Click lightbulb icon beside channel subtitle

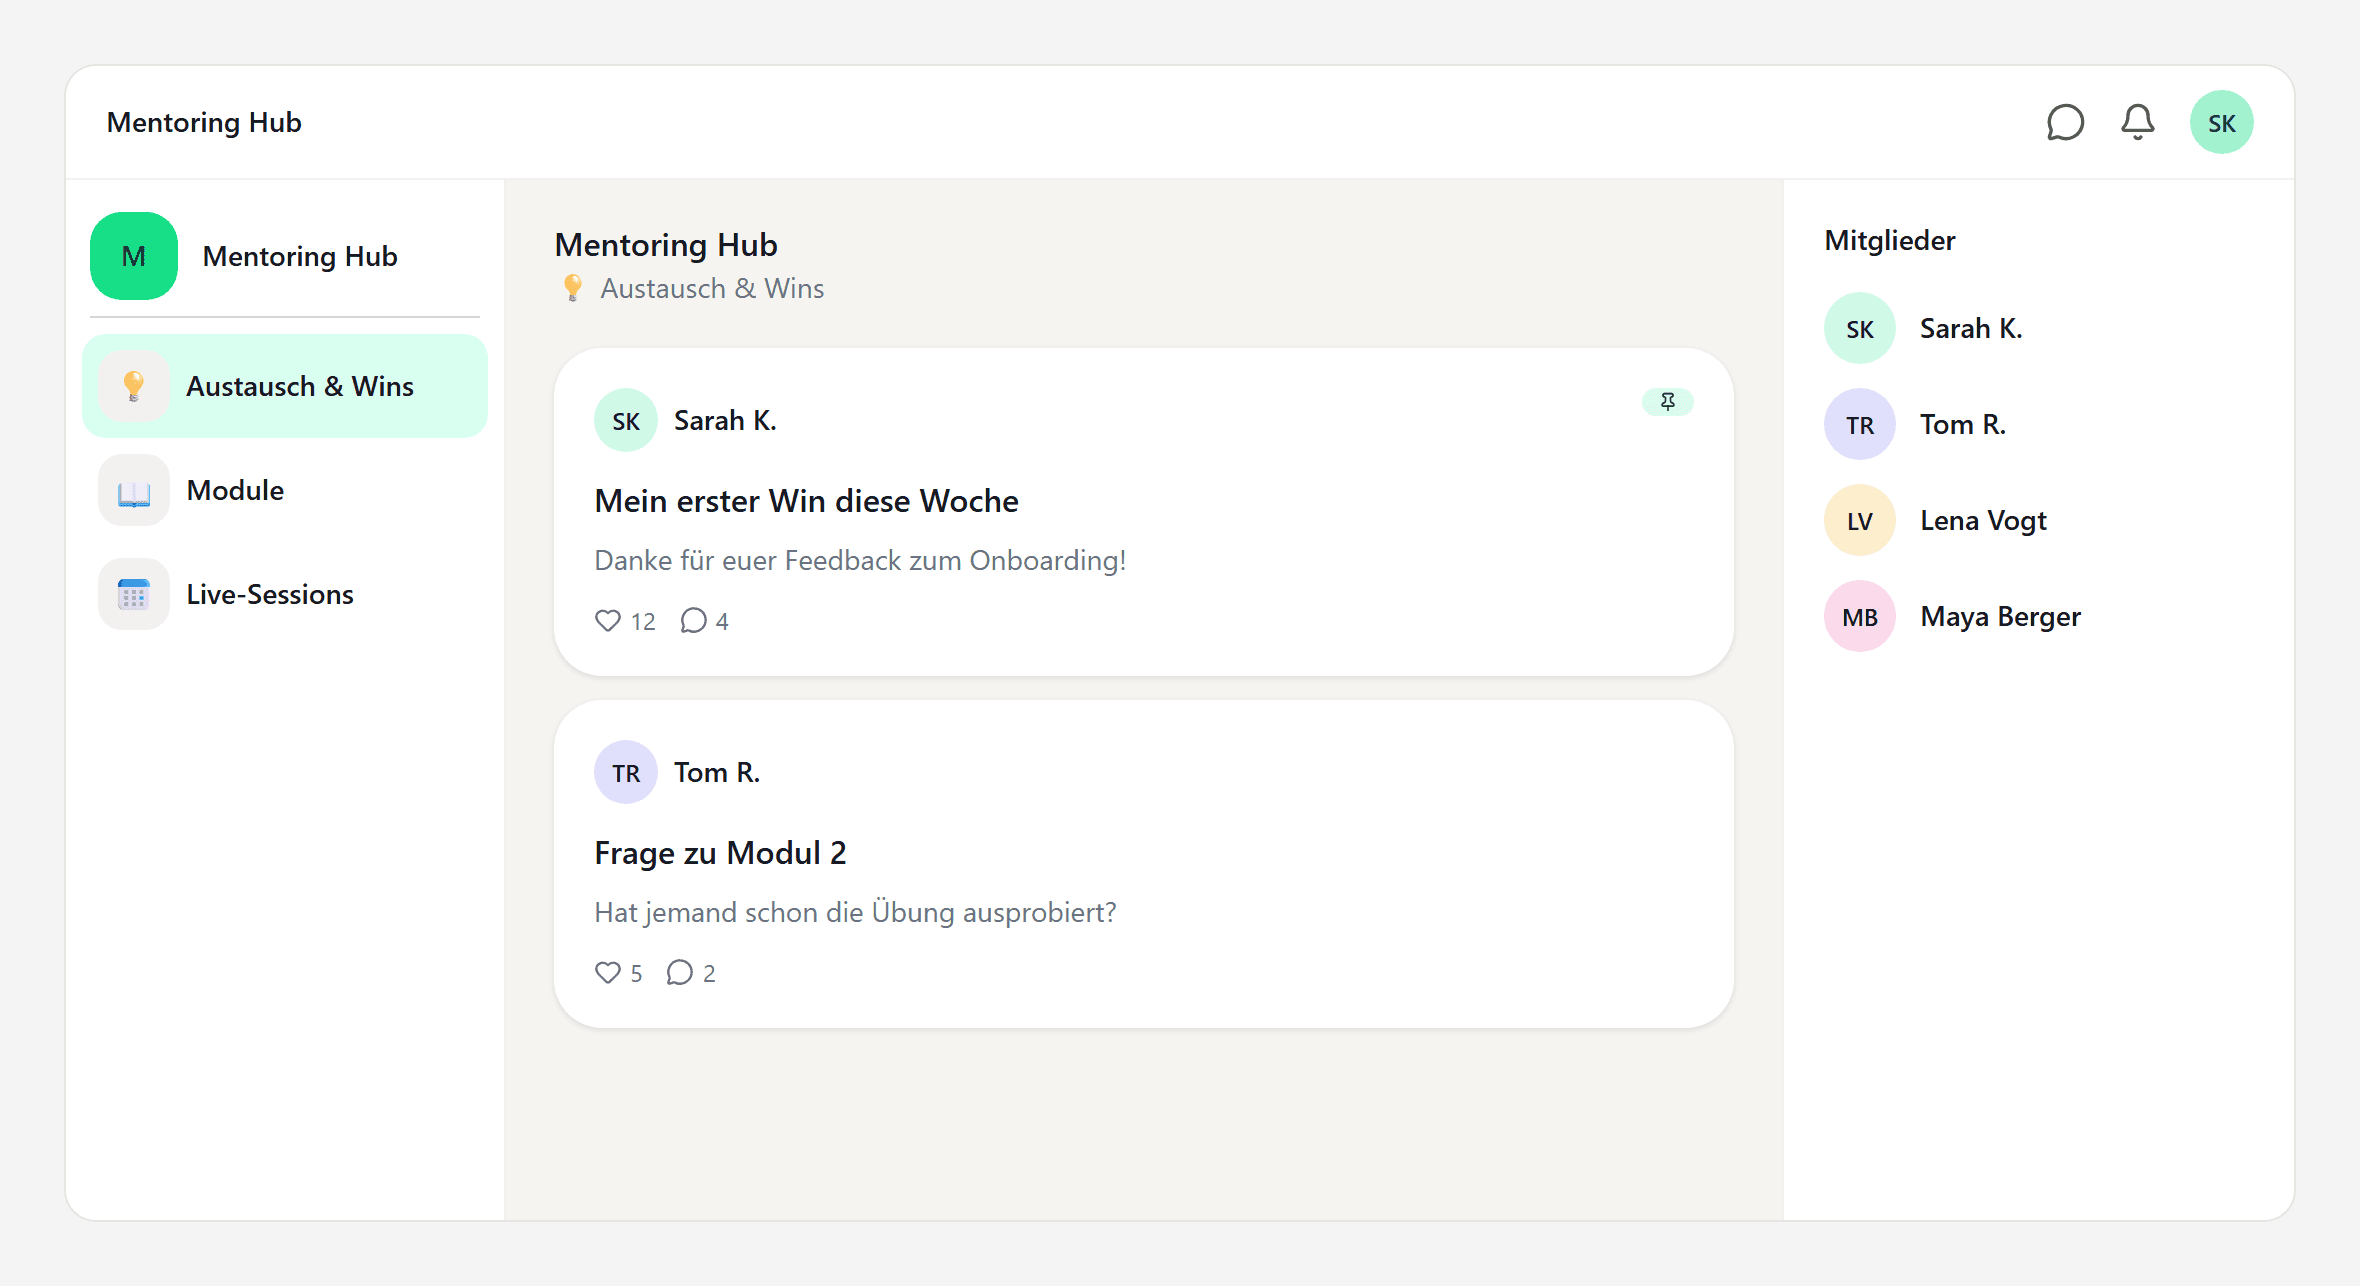pyautogui.click(x=573, y=288)
